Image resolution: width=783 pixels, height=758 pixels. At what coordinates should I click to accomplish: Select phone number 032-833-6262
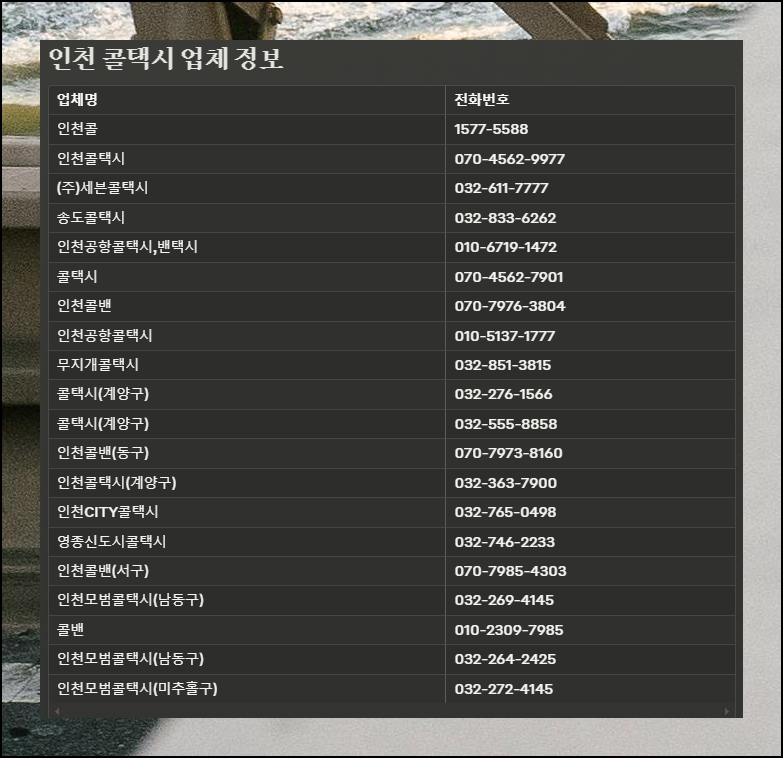pos(505,218)
